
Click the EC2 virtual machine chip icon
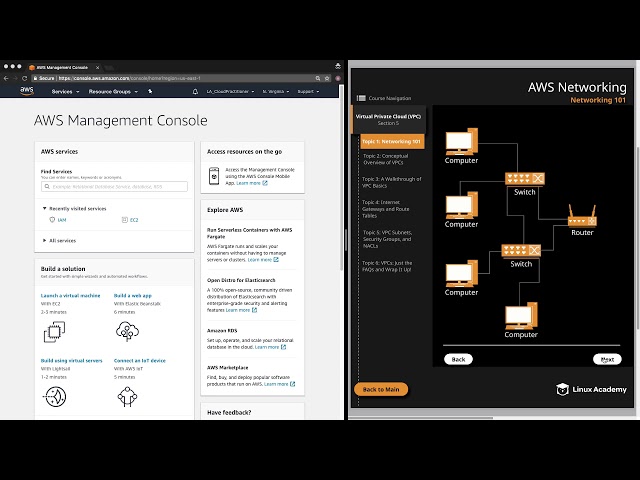(x=54, y=331)
